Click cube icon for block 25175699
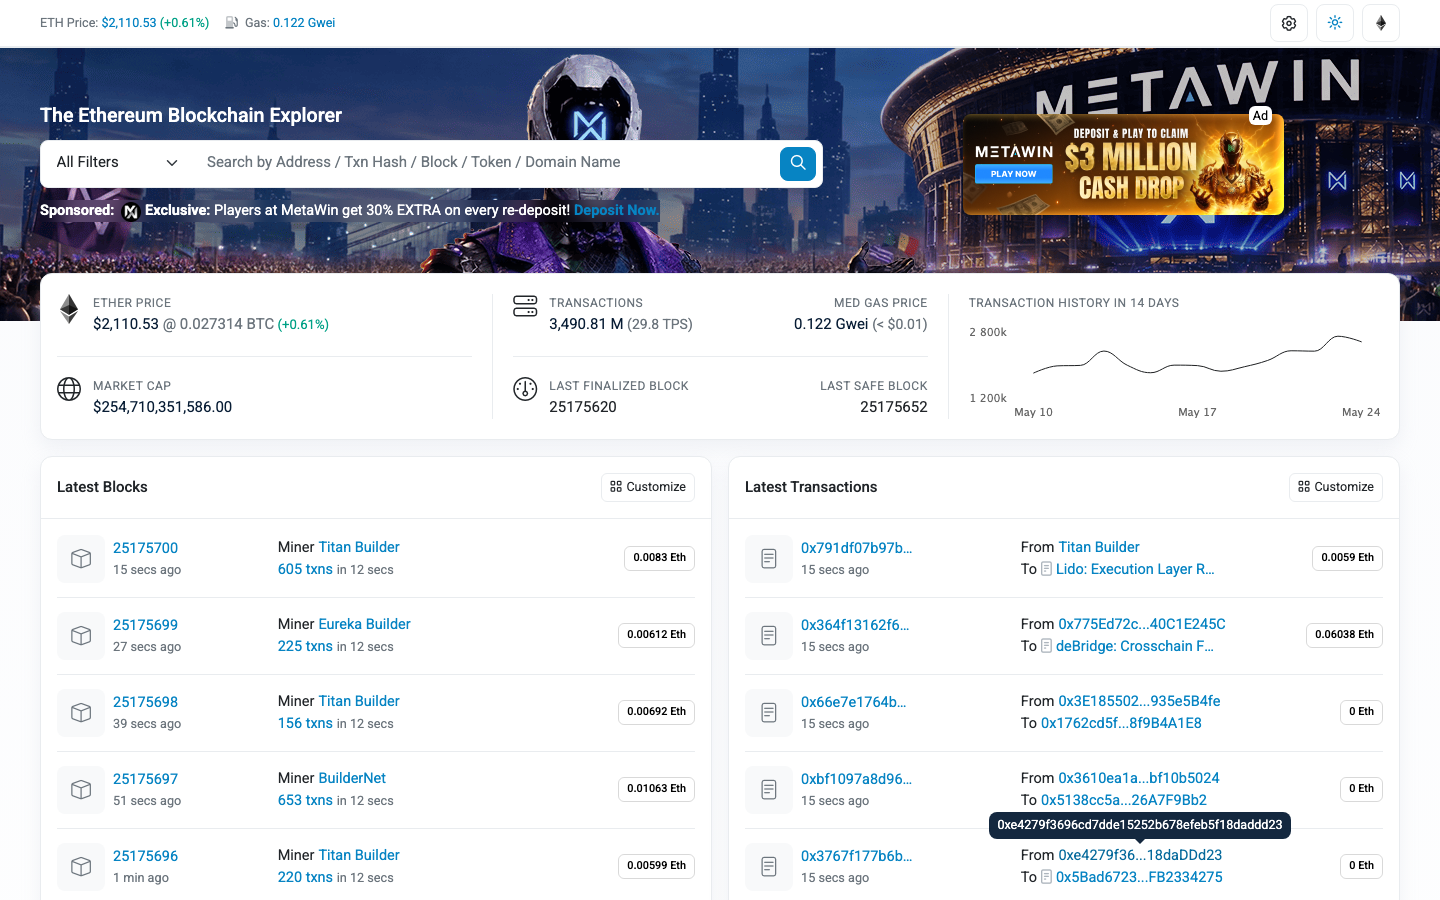Screen dimensions: 1440x900 click(x=81, y=635)
